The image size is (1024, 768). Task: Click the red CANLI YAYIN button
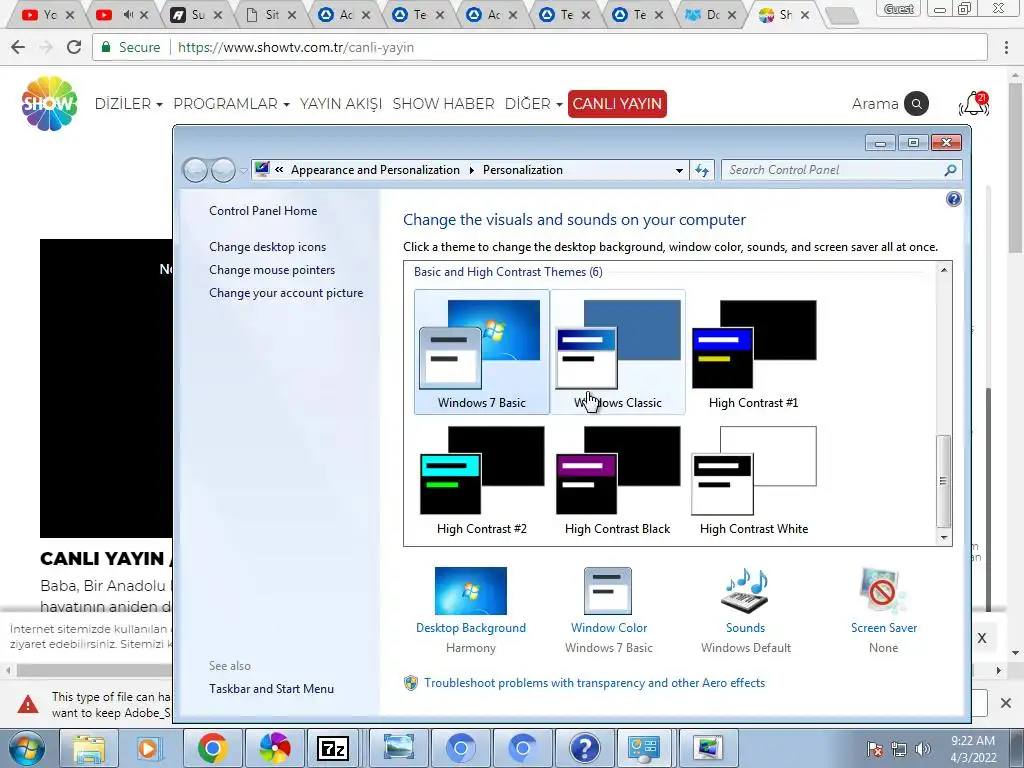[617, 104]
